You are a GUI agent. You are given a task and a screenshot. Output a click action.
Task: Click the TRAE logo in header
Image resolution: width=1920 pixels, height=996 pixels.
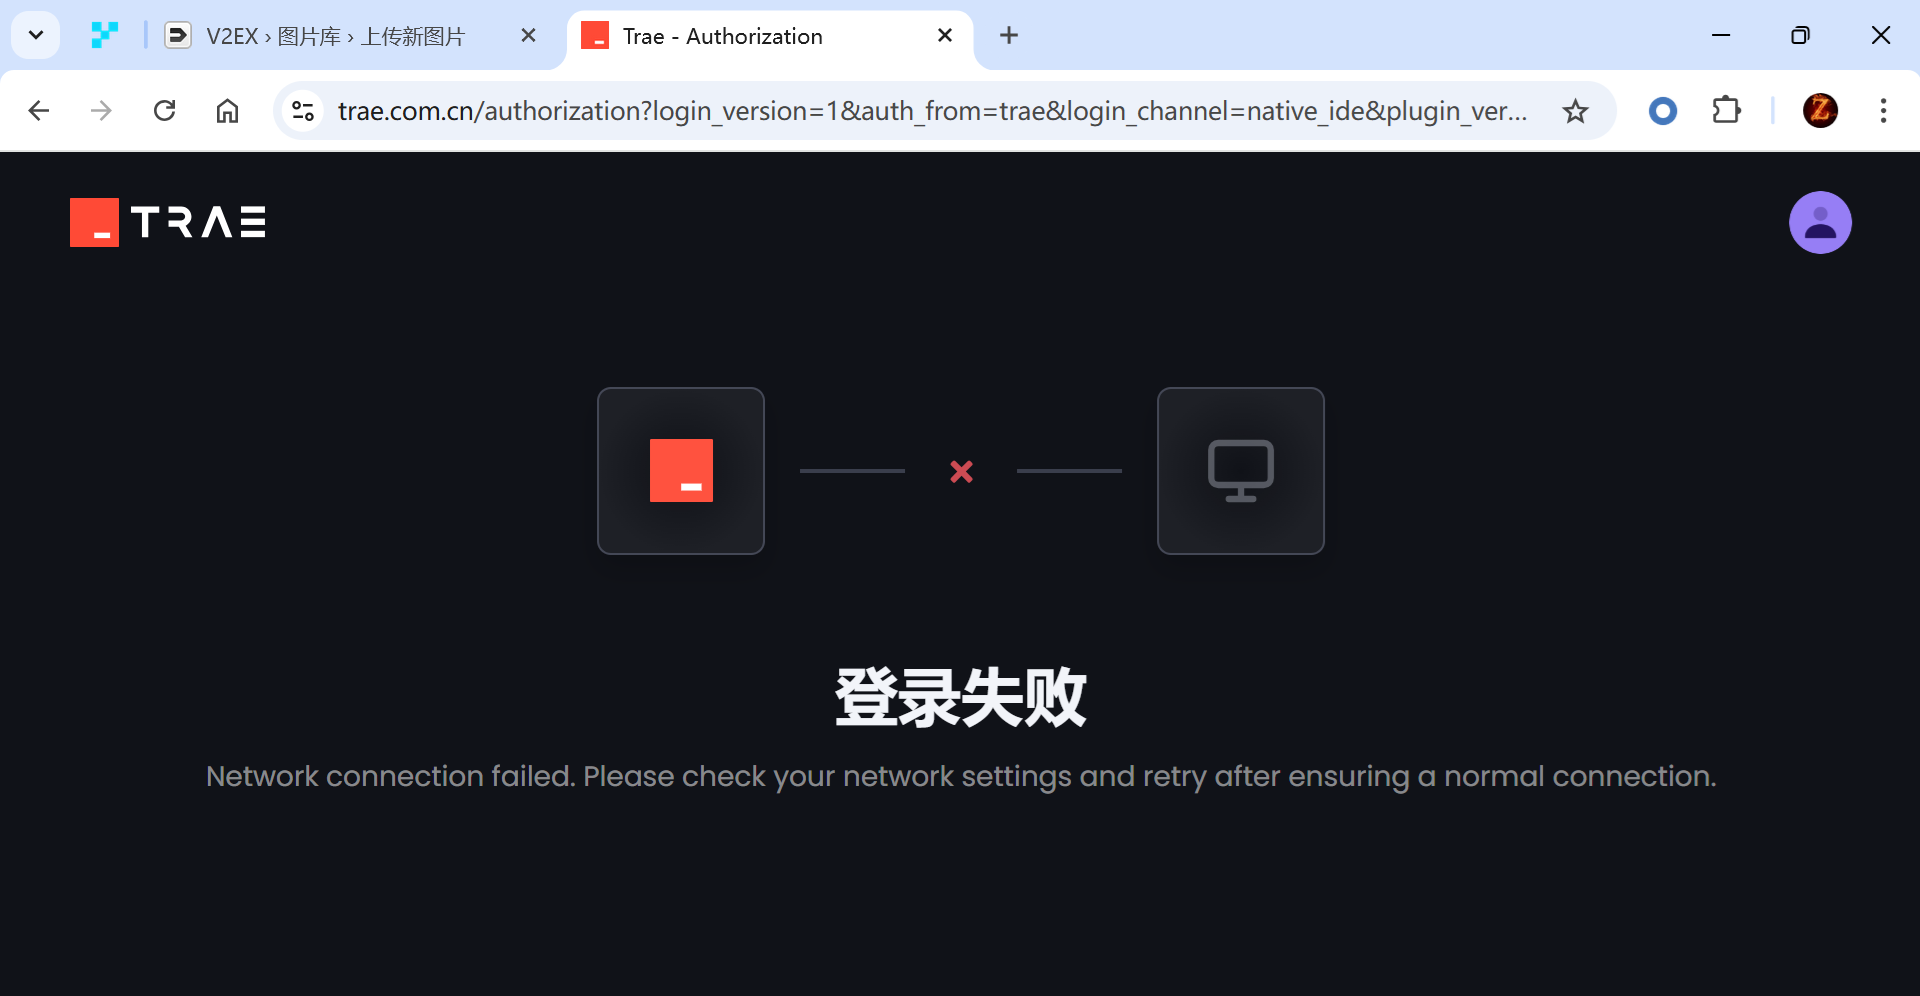168,222
